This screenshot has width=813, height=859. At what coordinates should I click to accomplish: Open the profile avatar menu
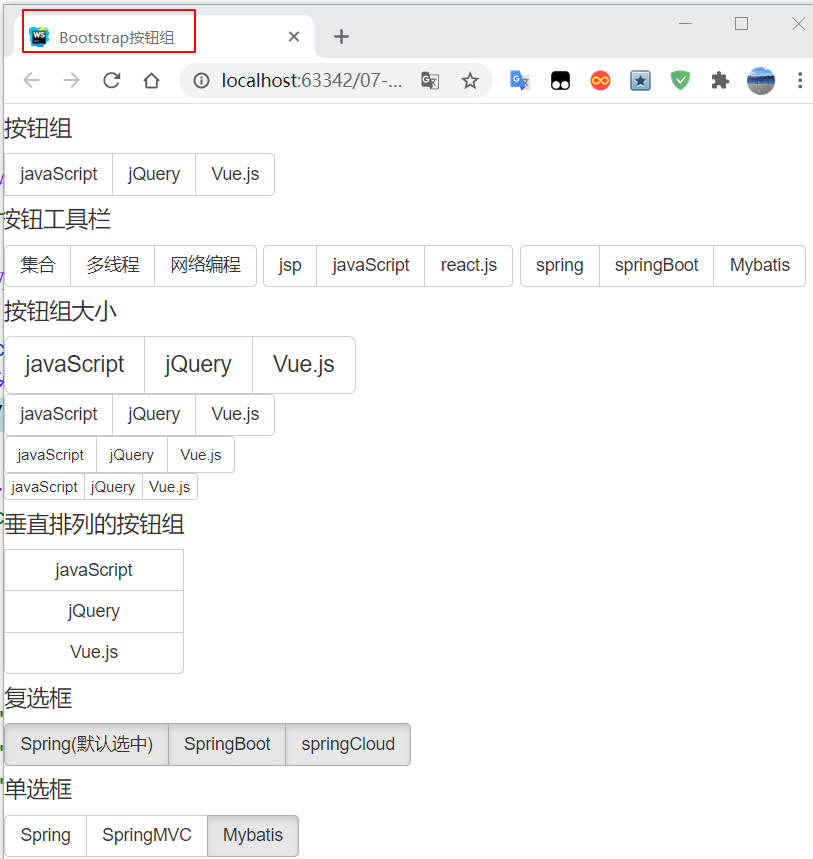point(761,81)
